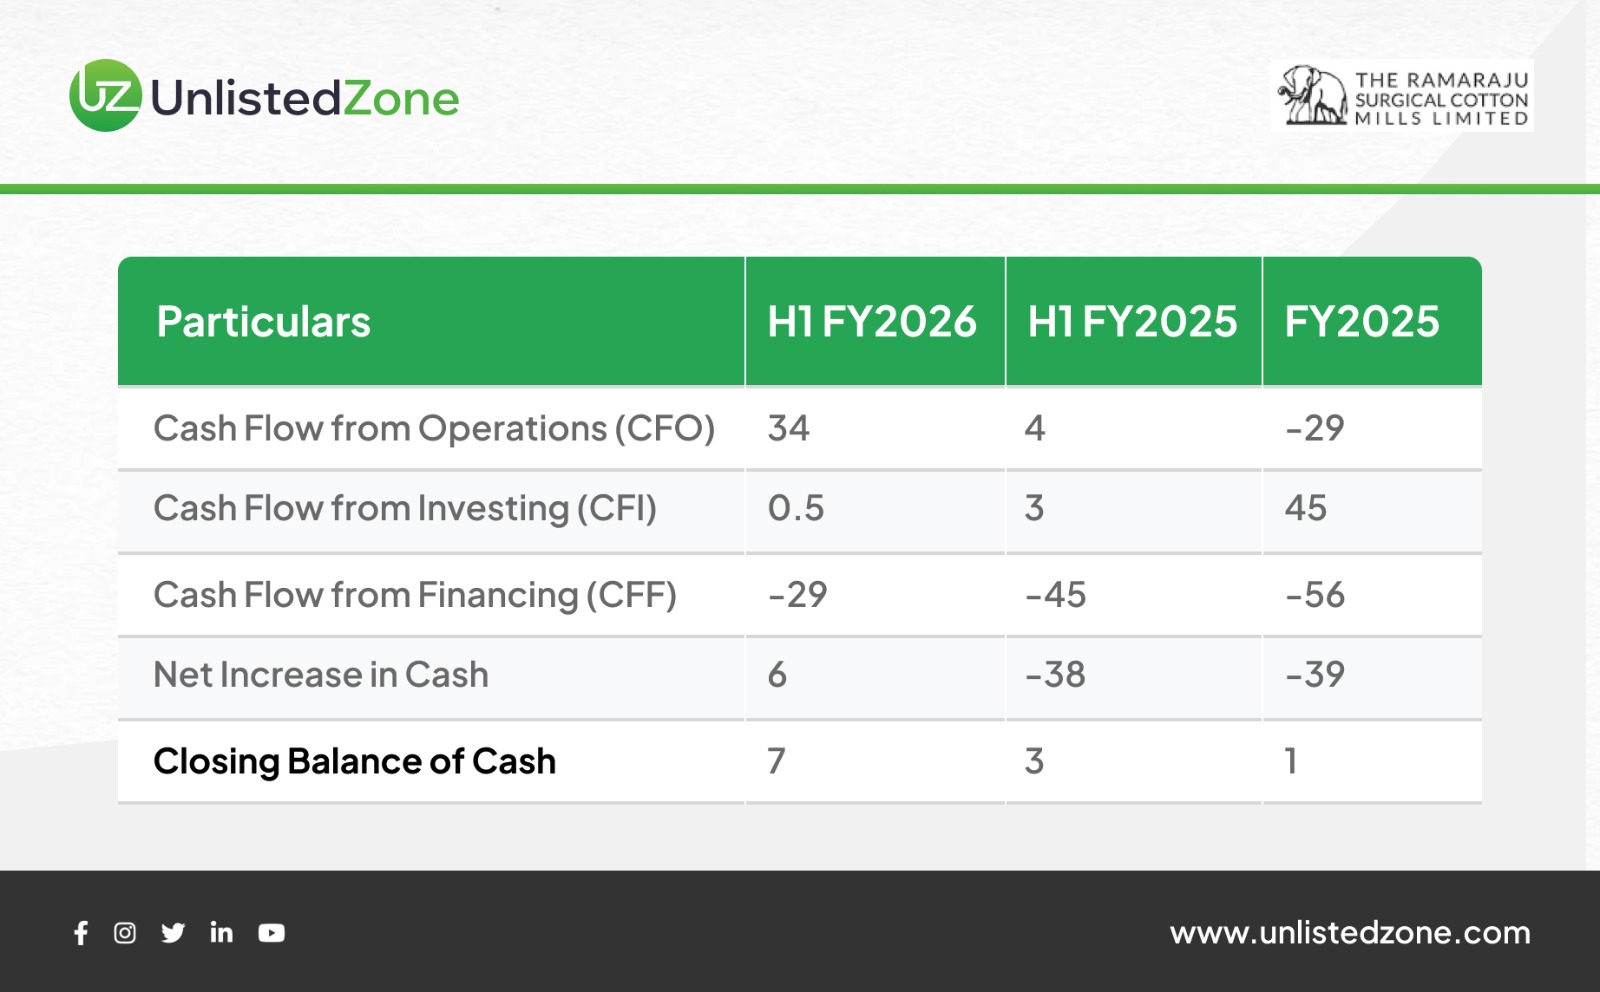Click the green UZ logo icon
1600x992 pixels.
[105, 96]
